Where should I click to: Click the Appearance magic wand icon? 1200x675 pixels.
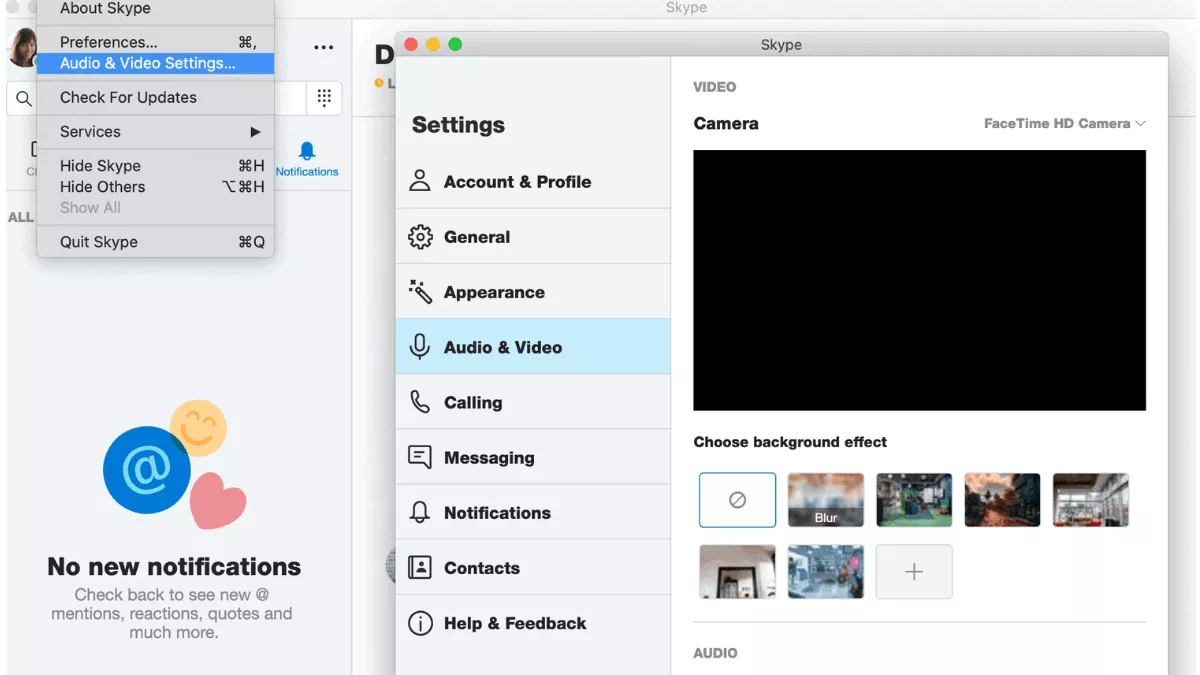(420, 292)
